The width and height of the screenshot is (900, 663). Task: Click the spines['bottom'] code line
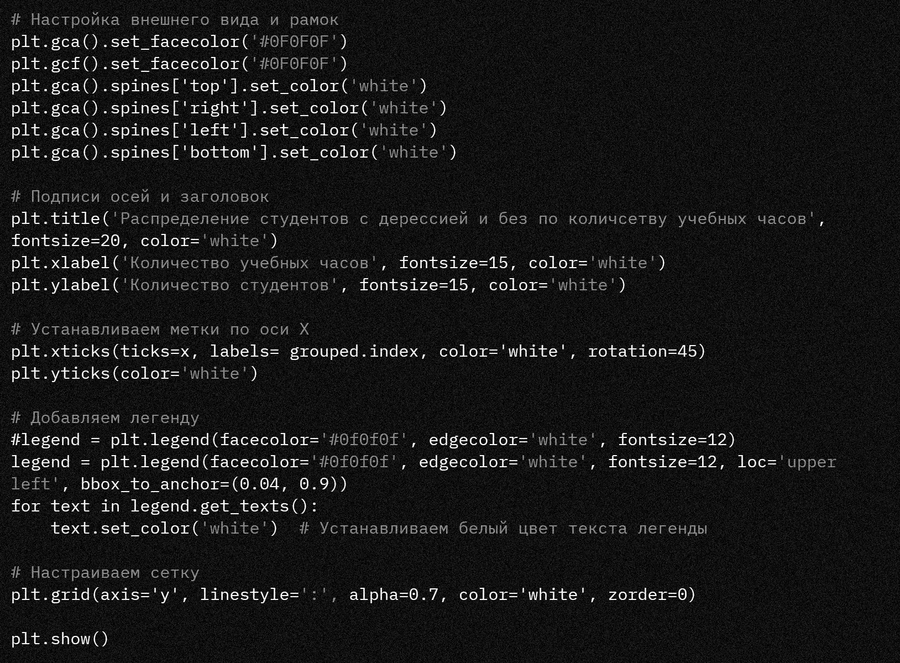pos(234,152)
